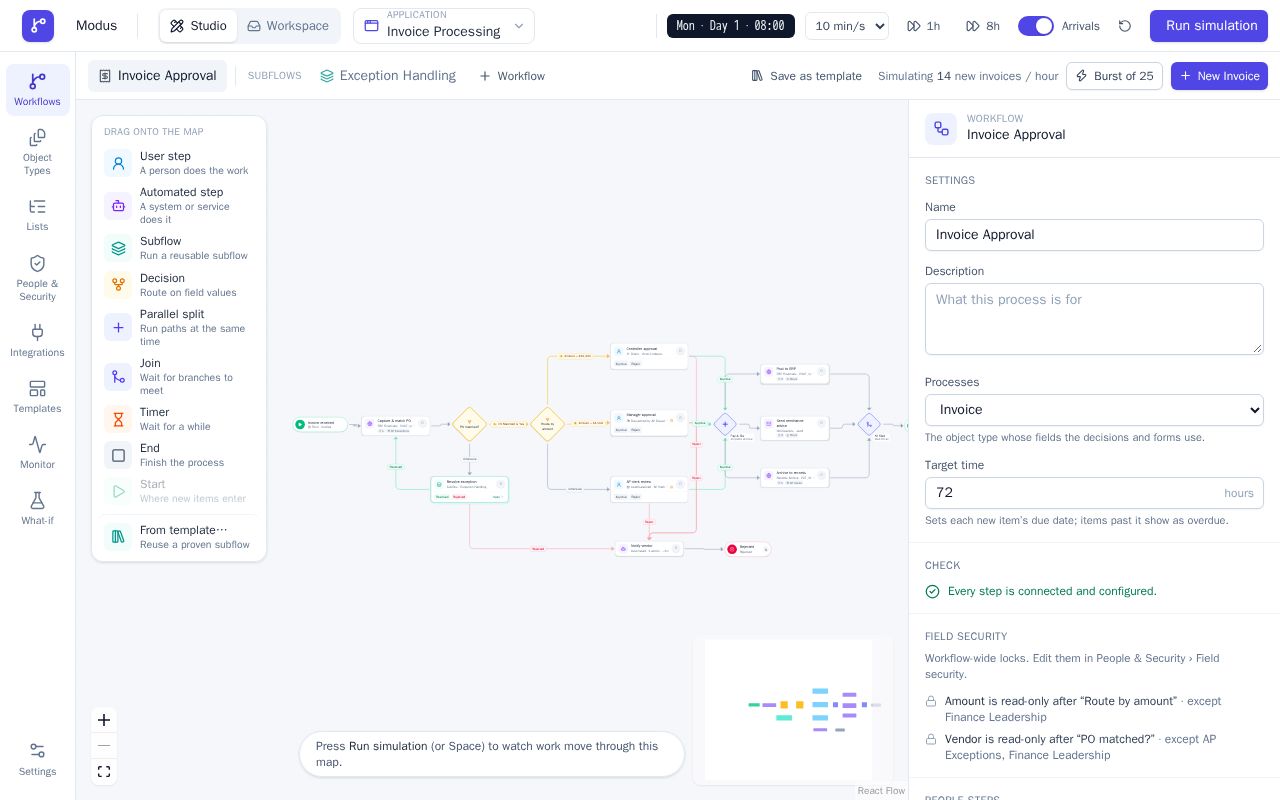
Task: Click the Target time hours field
Action: tap(1094, 493)
